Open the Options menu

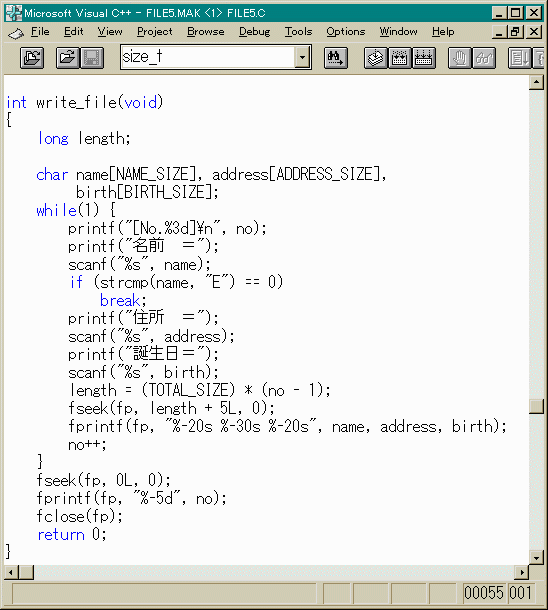pos(345,32)
